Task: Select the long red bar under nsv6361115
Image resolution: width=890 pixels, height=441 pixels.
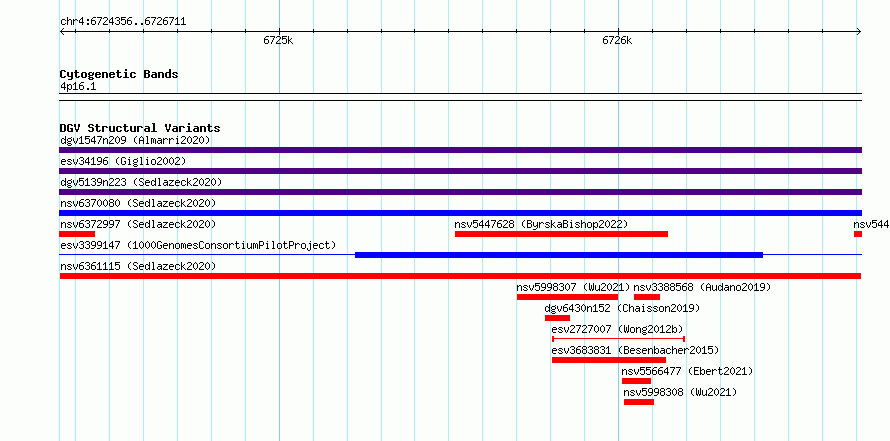Action: point(460,276)
